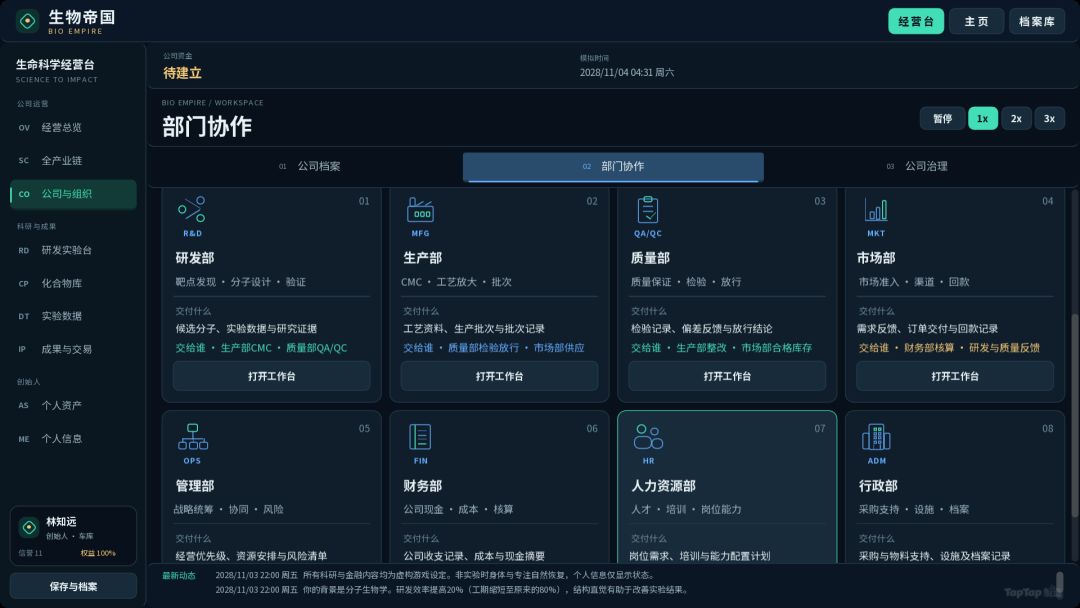The width and height of the screenshot is (1080, 608).
Task: Open 实验数据 in the sidebar
Action: (73, 316)
